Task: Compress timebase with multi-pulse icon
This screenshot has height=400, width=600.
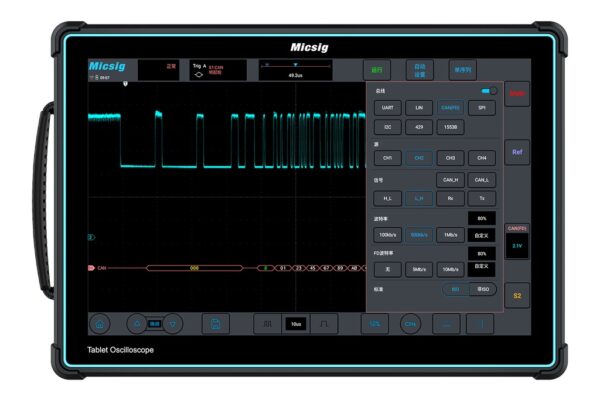Action: click(x=267, y=324)
